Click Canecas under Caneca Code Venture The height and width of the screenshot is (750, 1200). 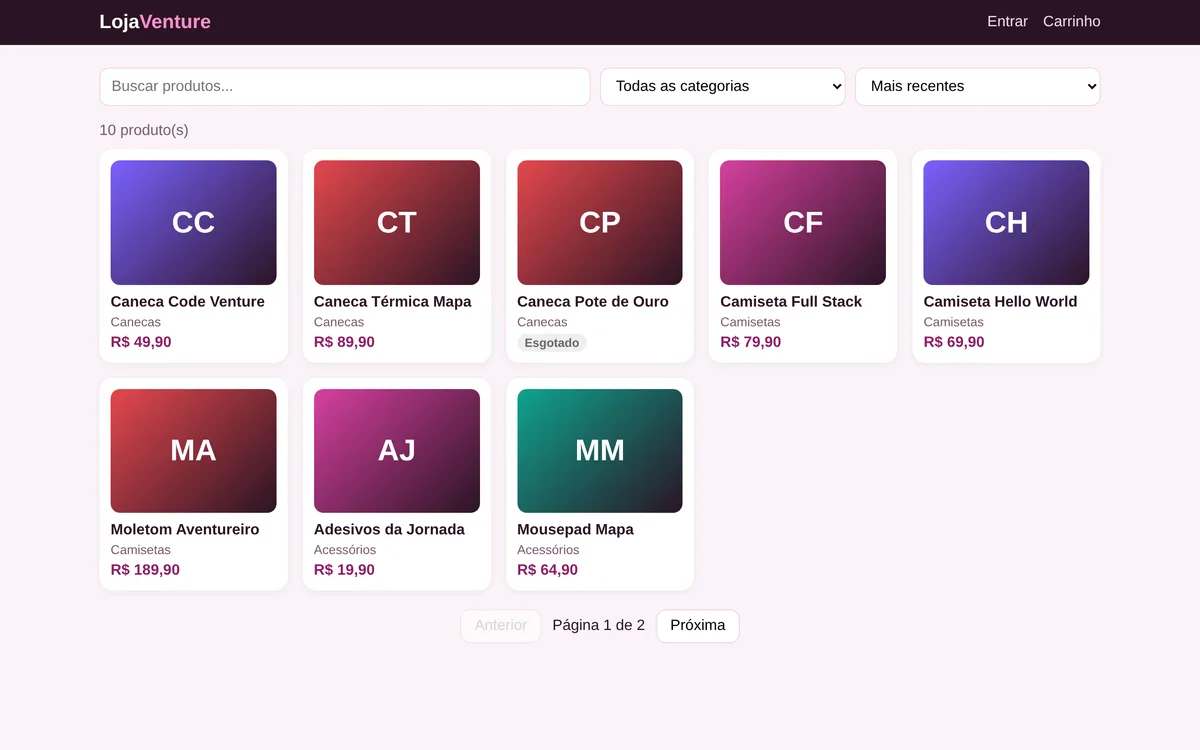pos(136,322)
